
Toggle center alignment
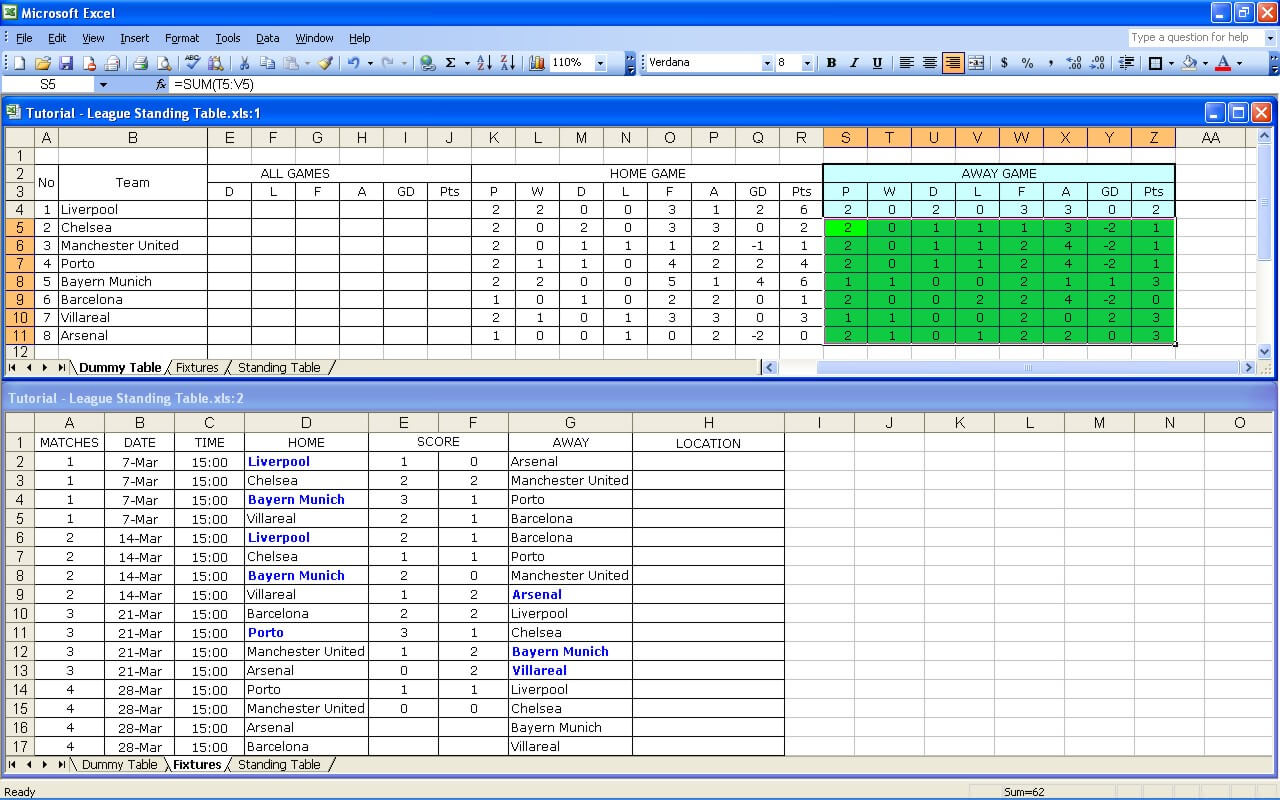[930, 63]
